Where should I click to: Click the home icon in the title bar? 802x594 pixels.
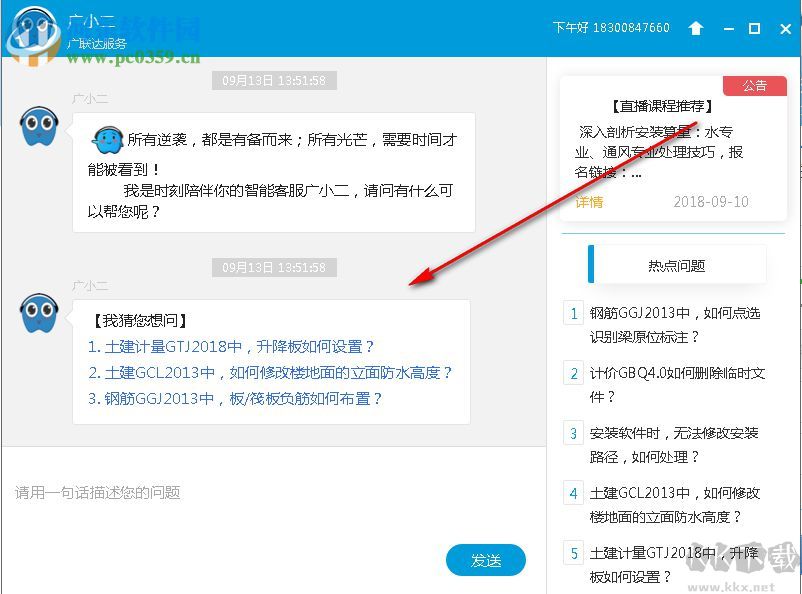[x=696, y=29]
